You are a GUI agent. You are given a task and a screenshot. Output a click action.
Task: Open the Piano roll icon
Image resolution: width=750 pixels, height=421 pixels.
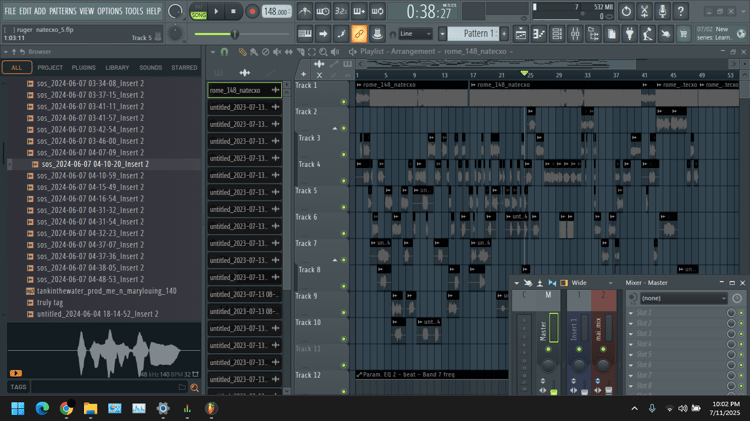click(539, 34)
